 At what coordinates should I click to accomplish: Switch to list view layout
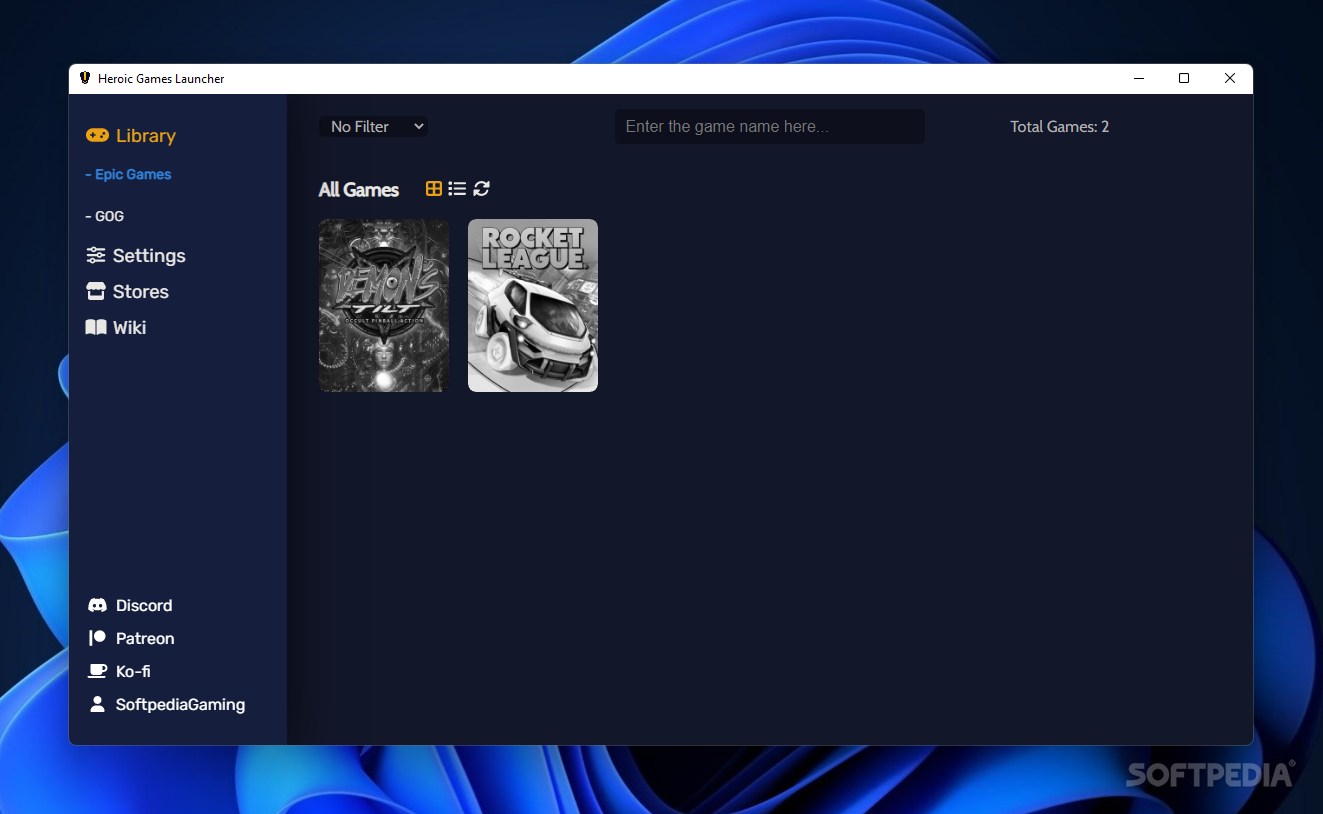(x=457, y=188)
